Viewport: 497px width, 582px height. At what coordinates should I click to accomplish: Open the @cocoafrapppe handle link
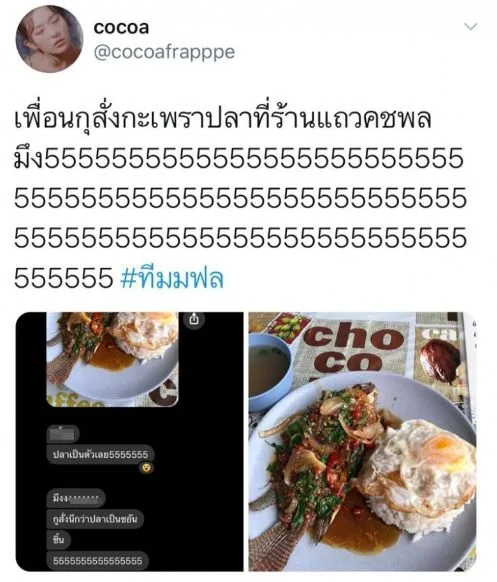(x=164, y=52)
